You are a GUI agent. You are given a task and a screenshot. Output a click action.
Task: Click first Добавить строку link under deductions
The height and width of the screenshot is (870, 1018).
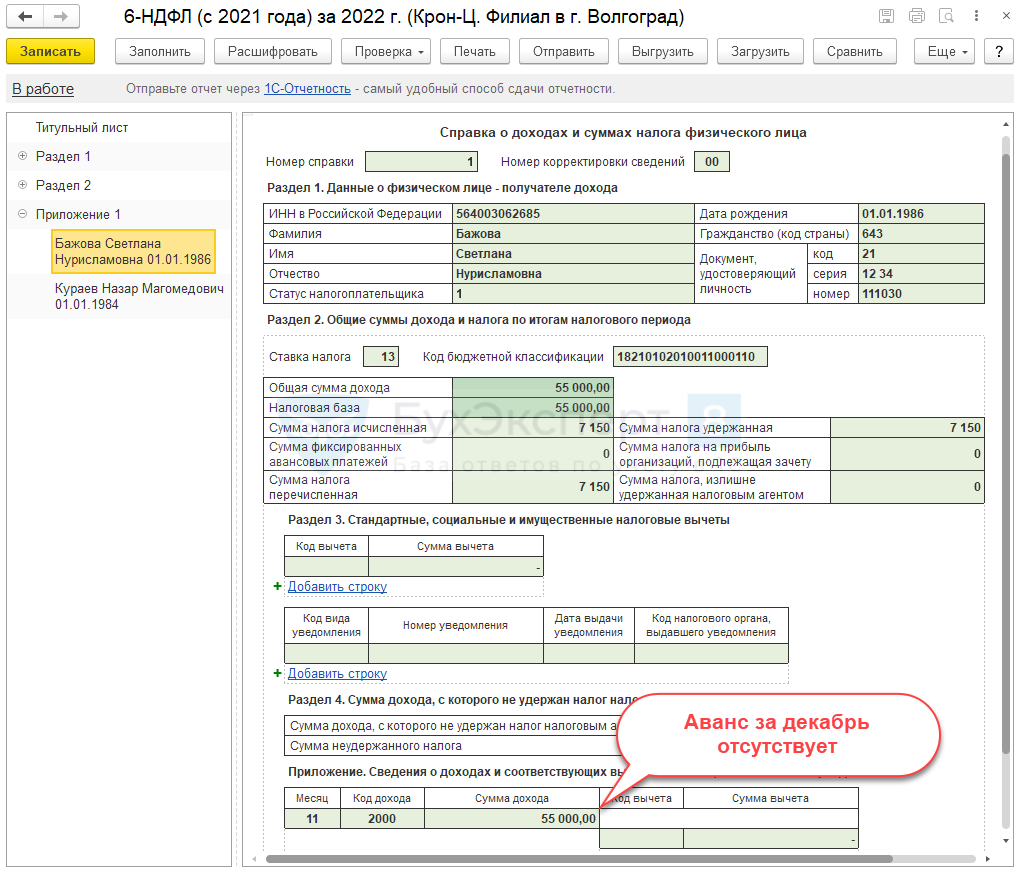click(337, 586)
